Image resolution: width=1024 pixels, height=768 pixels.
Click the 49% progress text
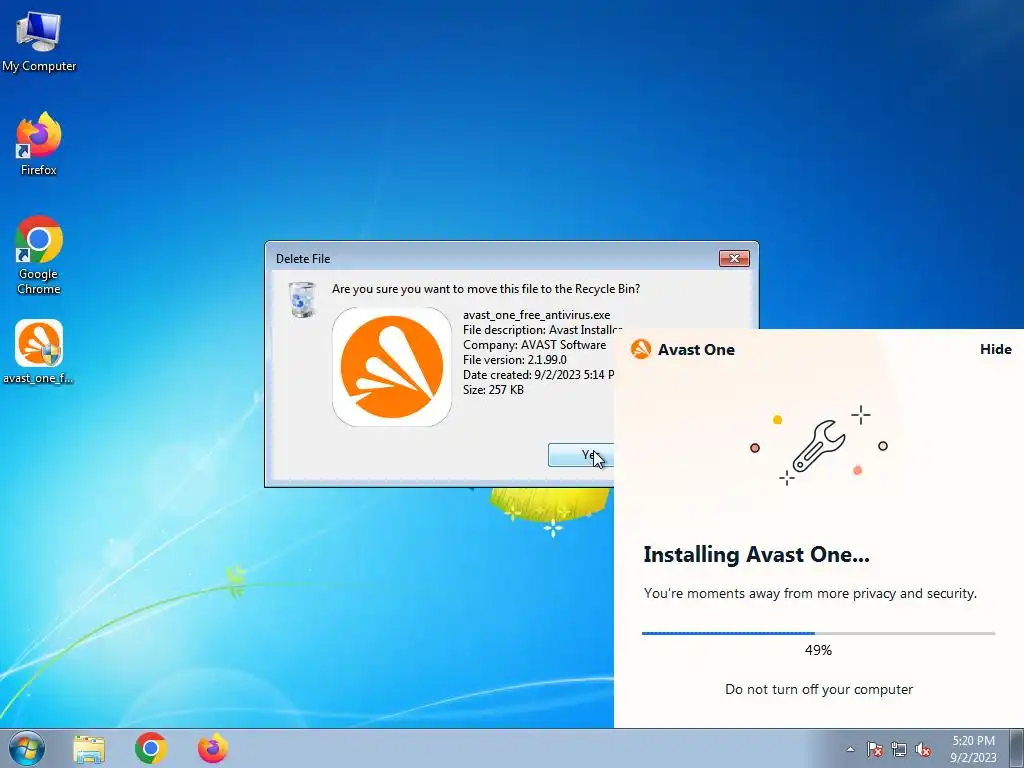[818, 650]
